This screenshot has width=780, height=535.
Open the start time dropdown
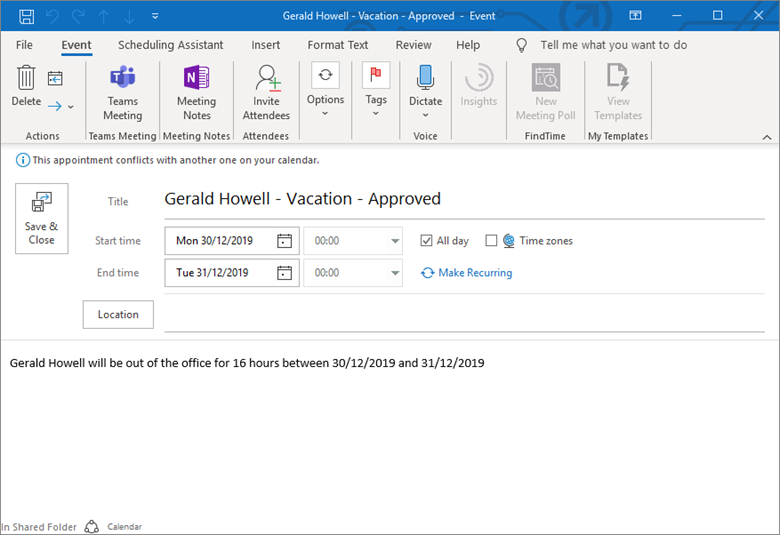tap(394, 241)
